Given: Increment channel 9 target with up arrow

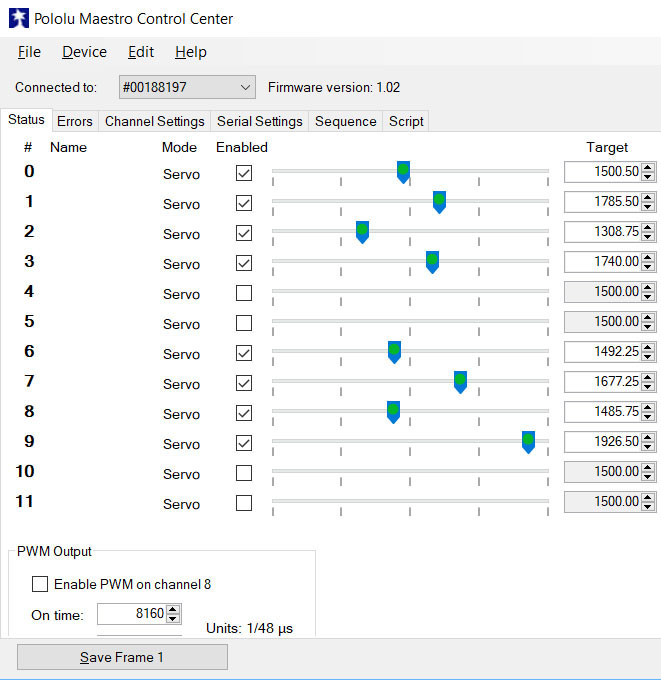Looking at the screenshot, I should point(648,437).
